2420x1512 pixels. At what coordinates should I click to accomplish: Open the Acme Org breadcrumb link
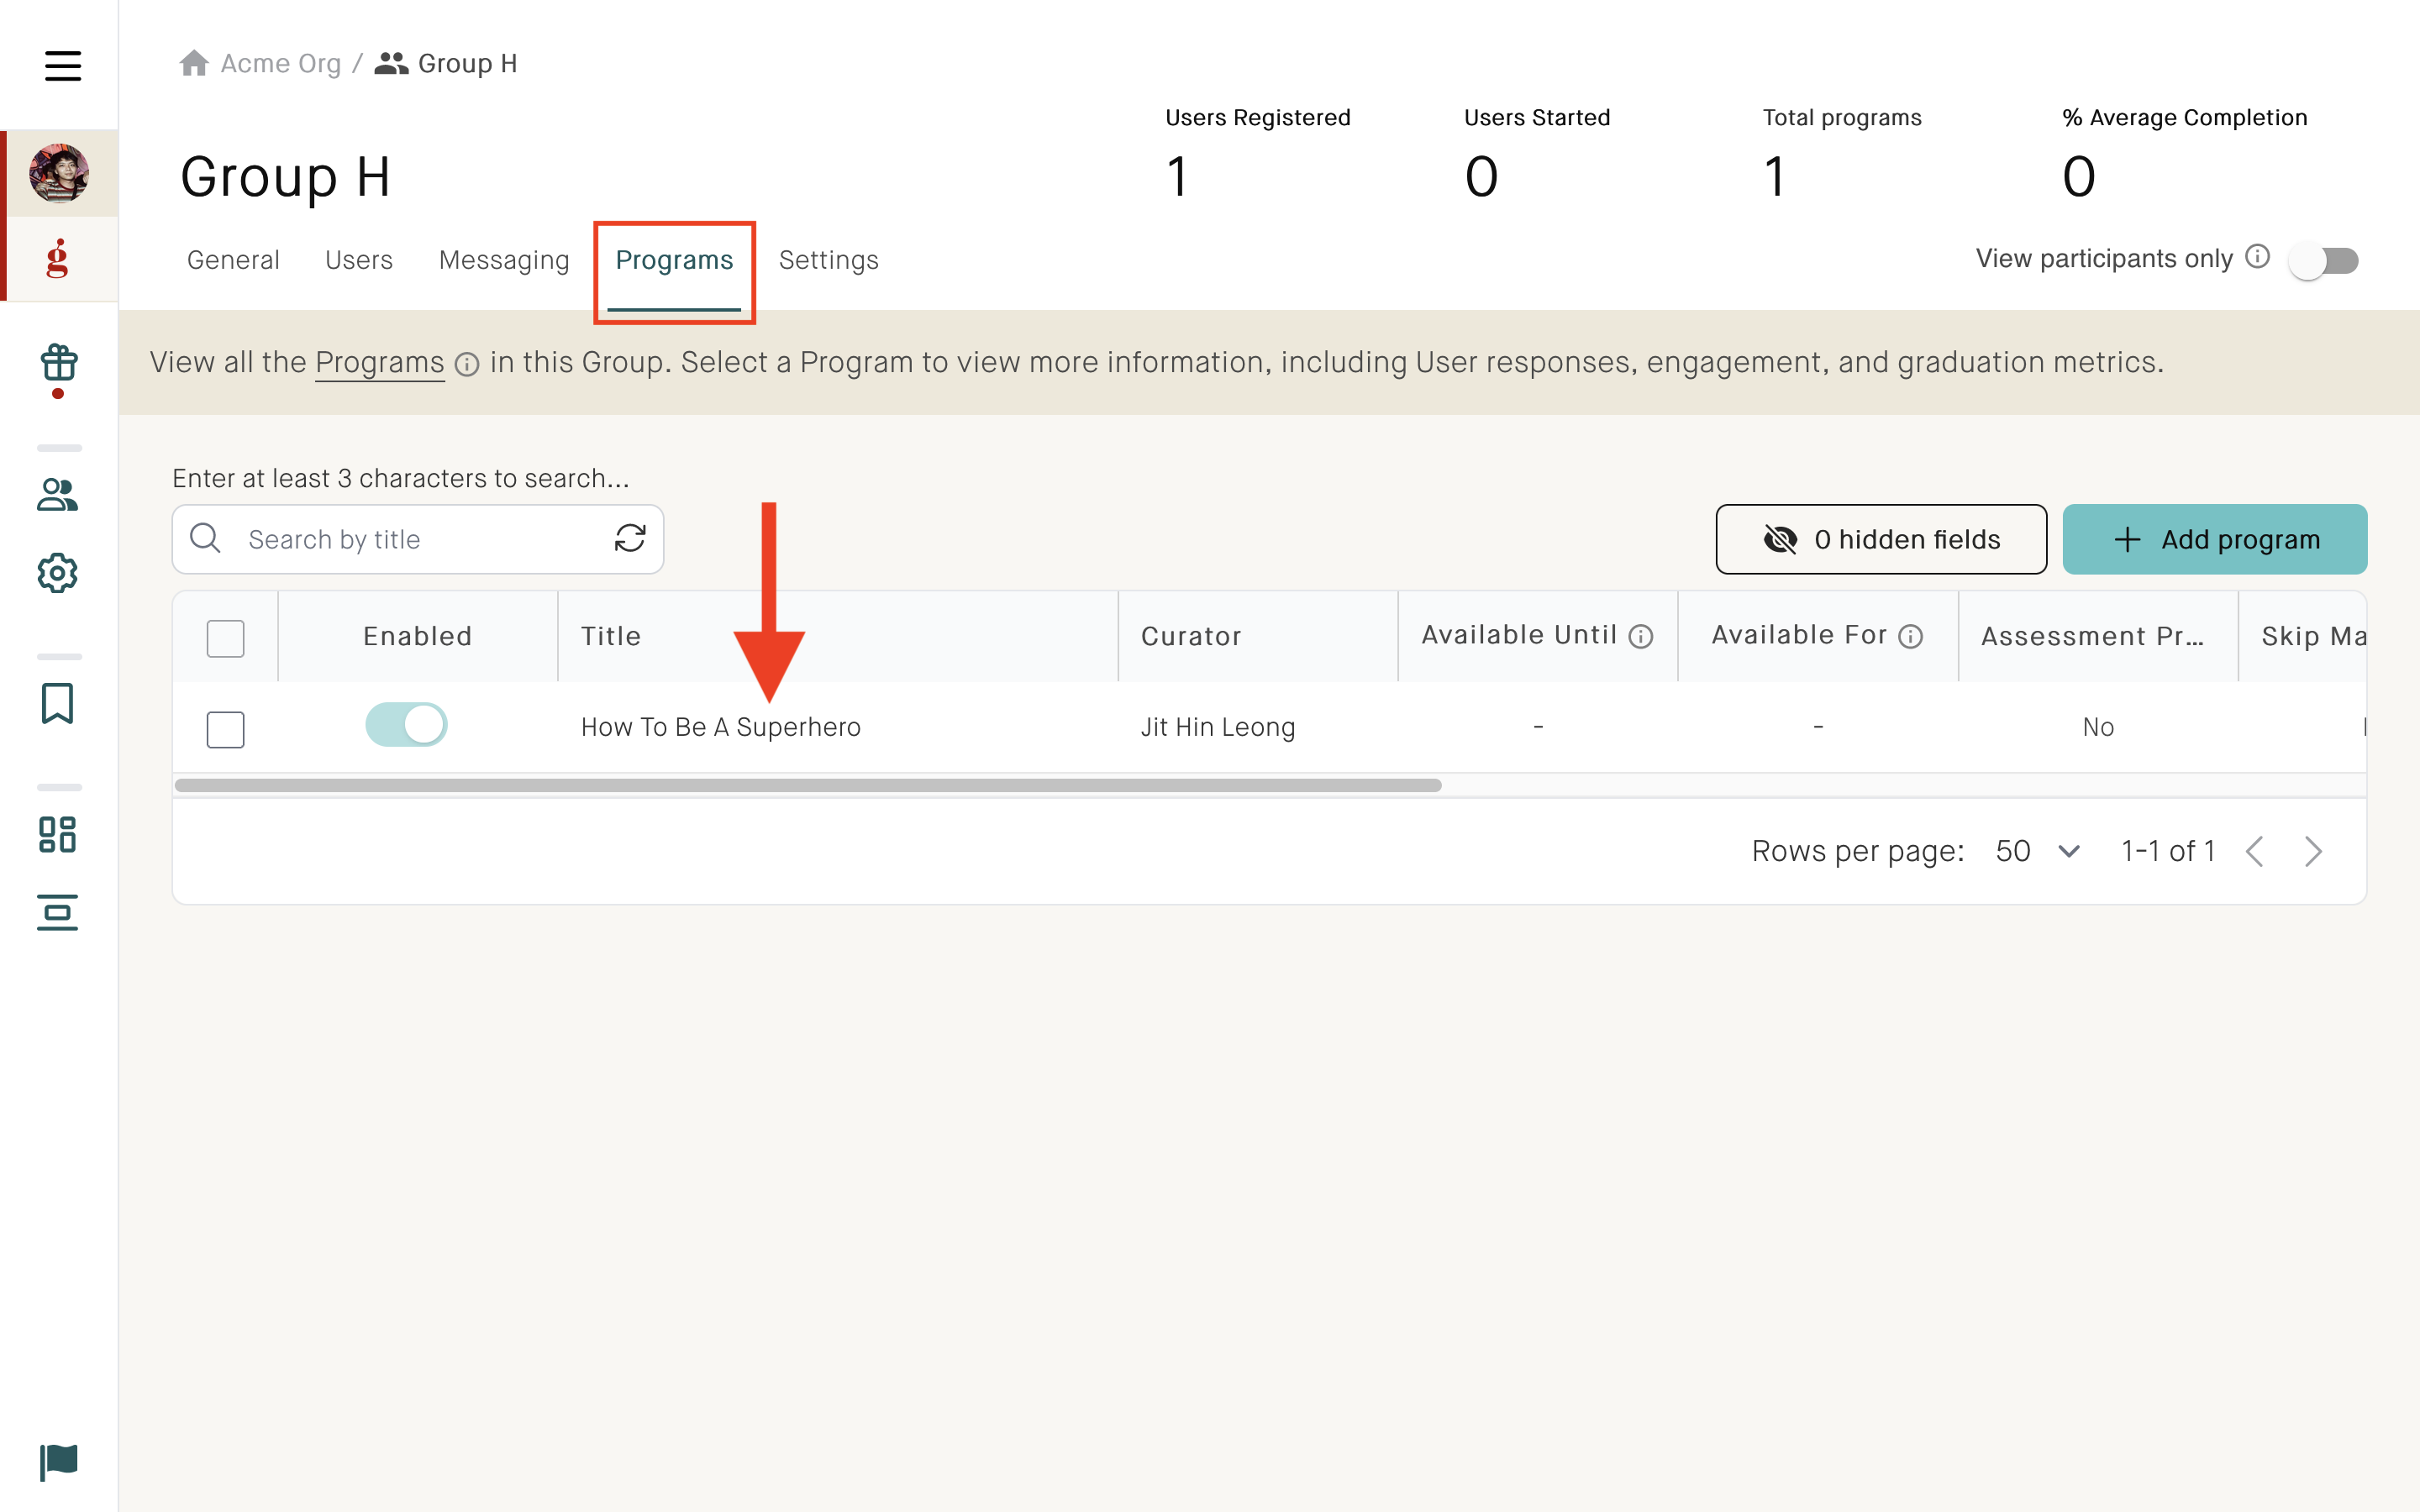tap(281, 63)
